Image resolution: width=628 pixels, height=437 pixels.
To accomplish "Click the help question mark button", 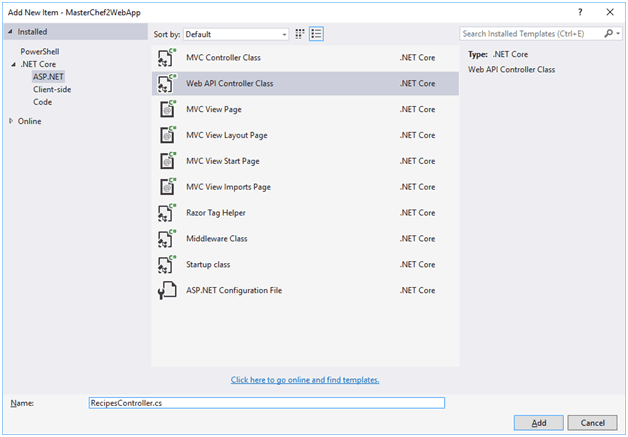I will (x=580, y=12).
